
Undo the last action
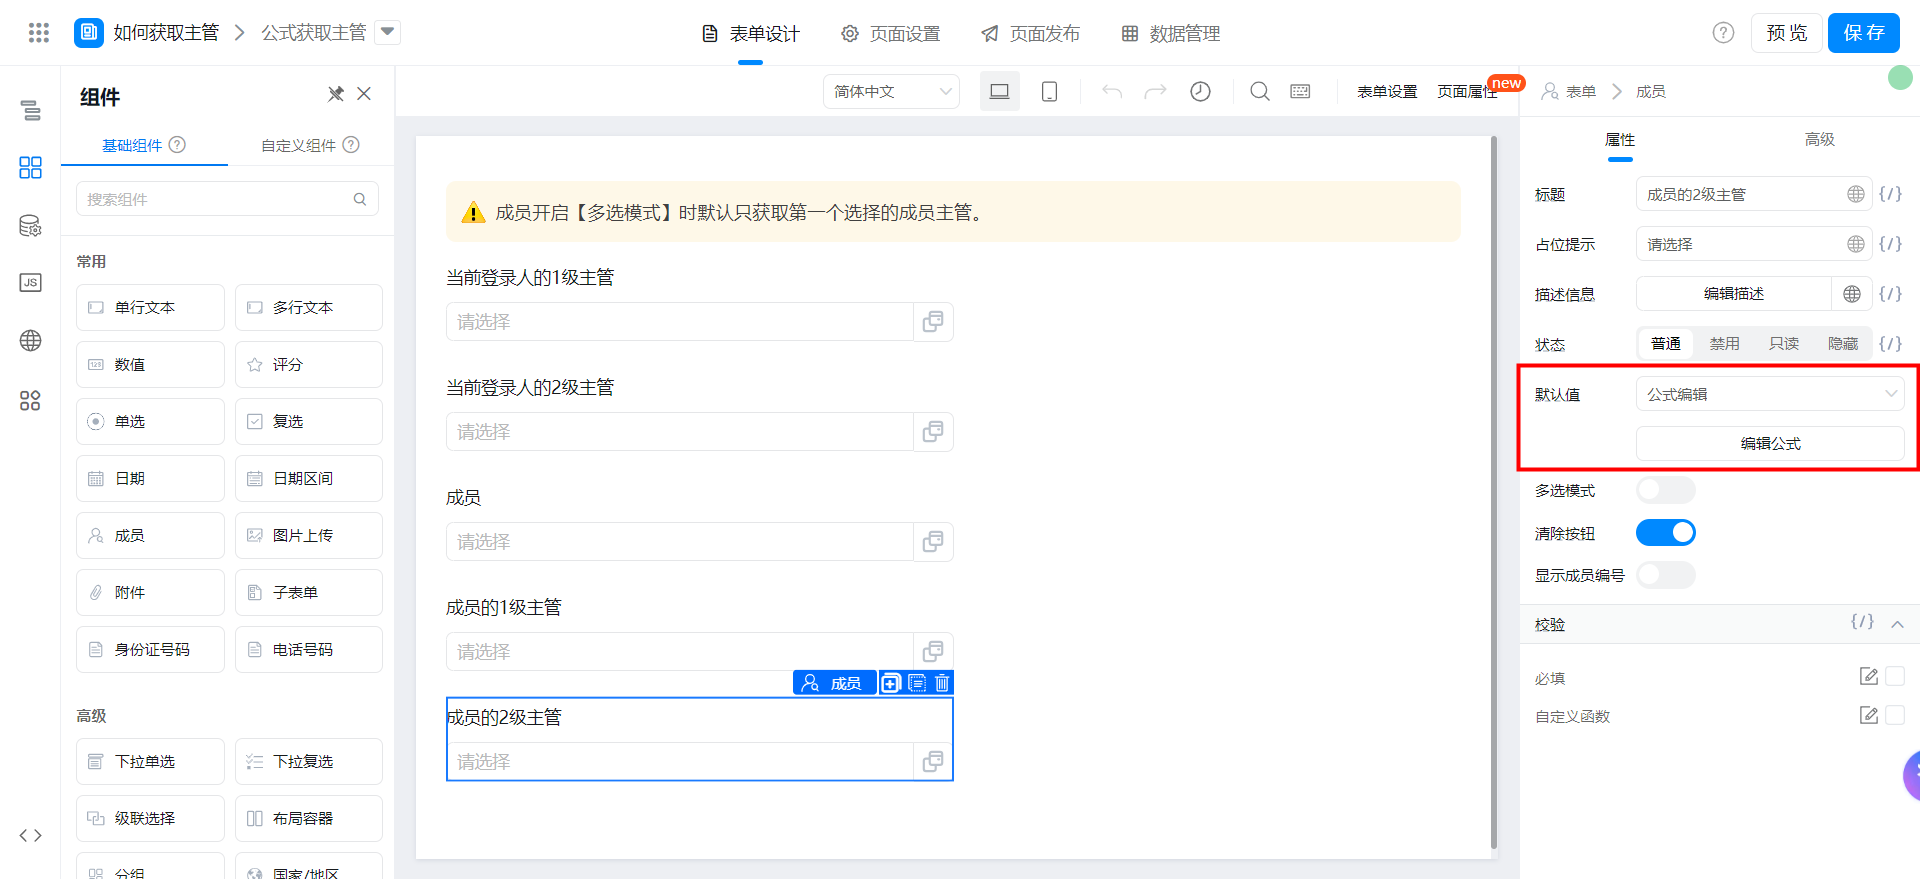1112,91
